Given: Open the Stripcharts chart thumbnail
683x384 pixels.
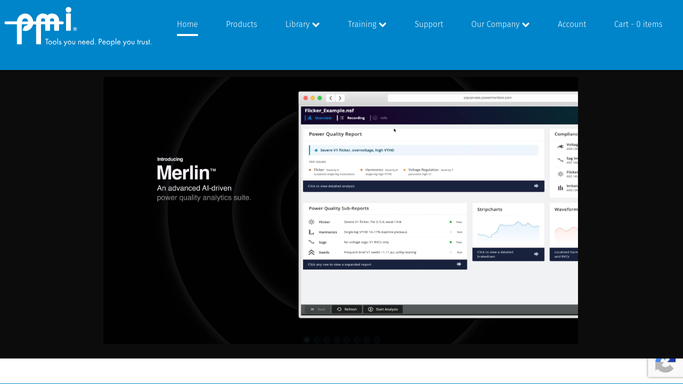Looking at the screenshot, I should pos(508,232).
